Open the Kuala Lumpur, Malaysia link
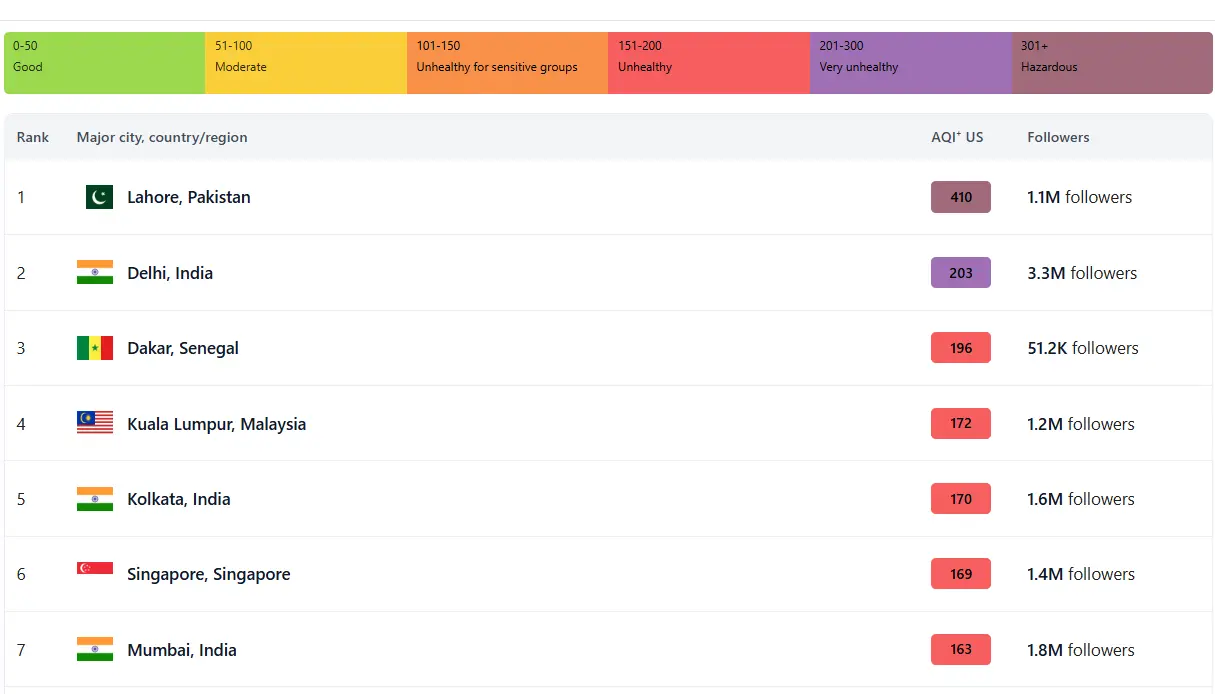The image size is (1215, 694). 217,424
